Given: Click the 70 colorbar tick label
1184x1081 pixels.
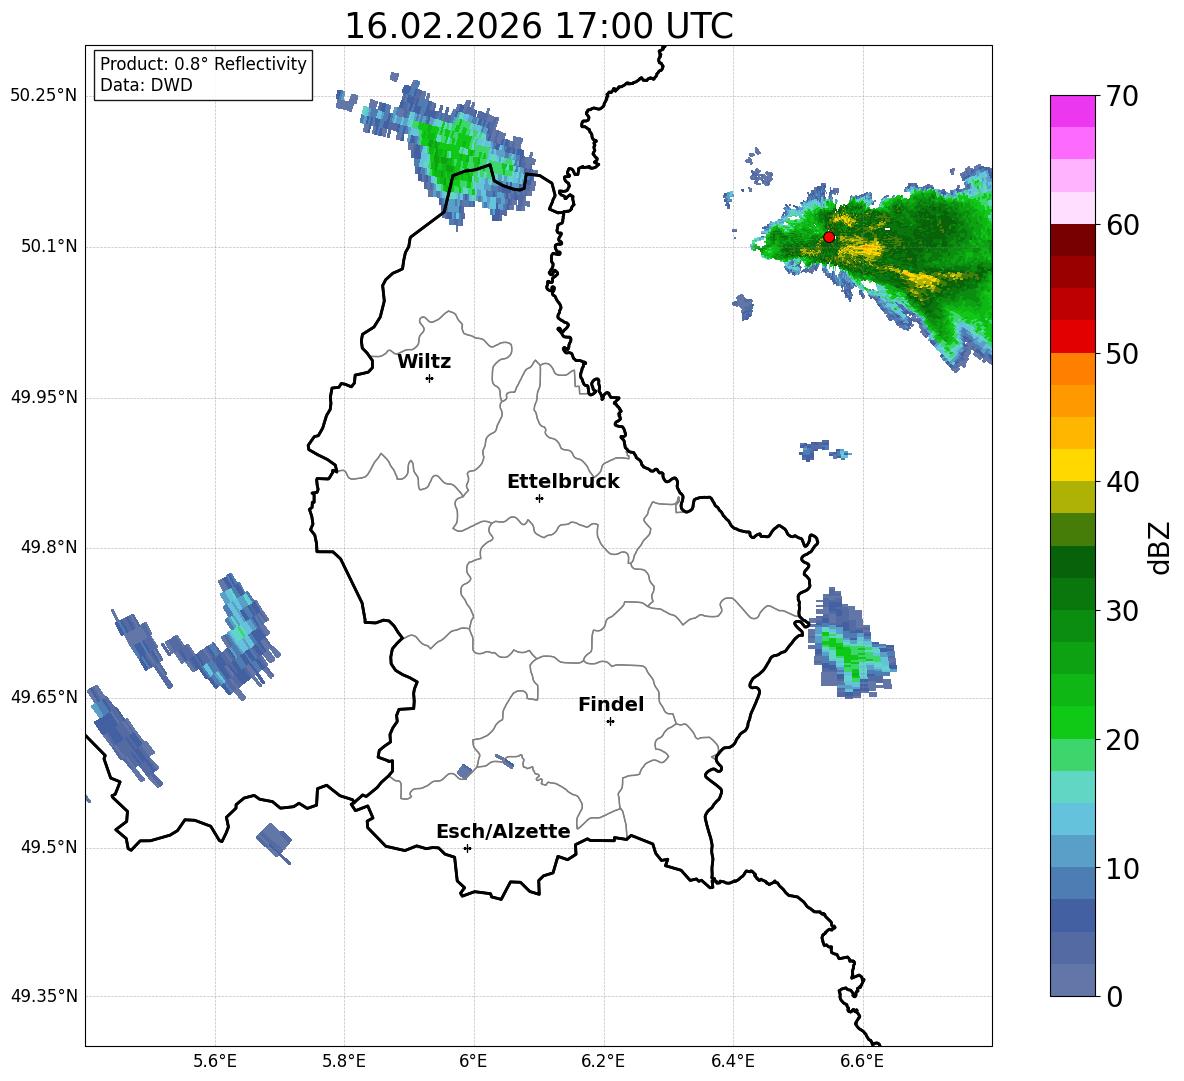Looking at the screenshot, I should 1122,96.
